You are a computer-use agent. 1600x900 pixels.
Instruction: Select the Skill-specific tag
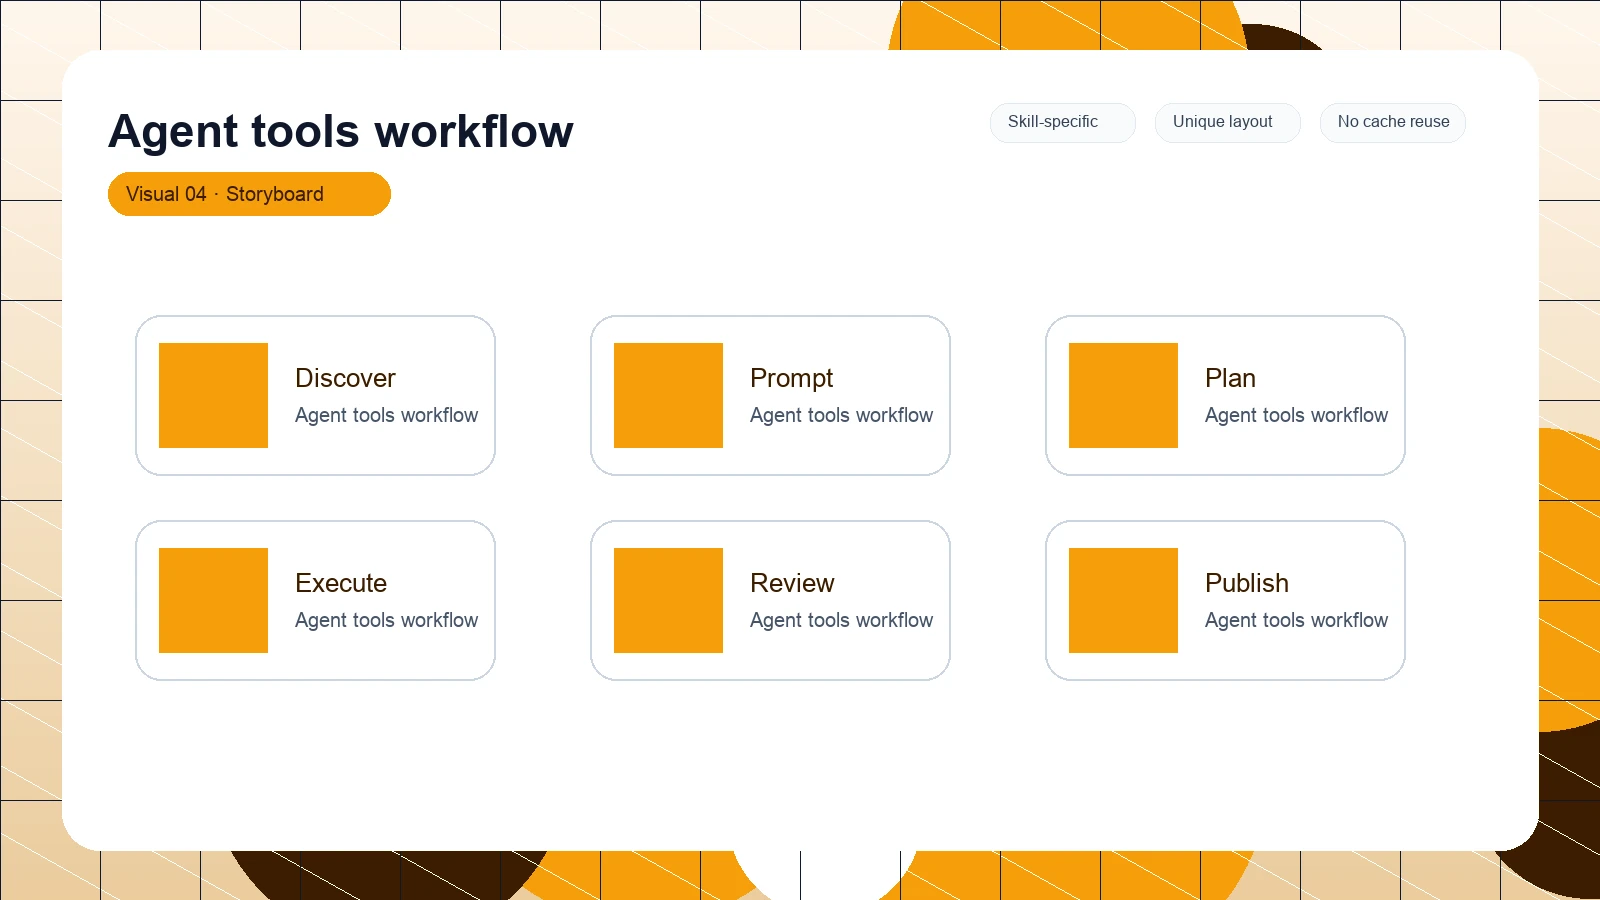[1063, 122]
